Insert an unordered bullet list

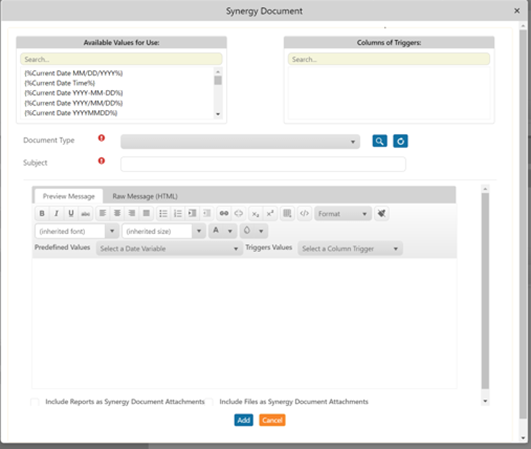[163, 213]
